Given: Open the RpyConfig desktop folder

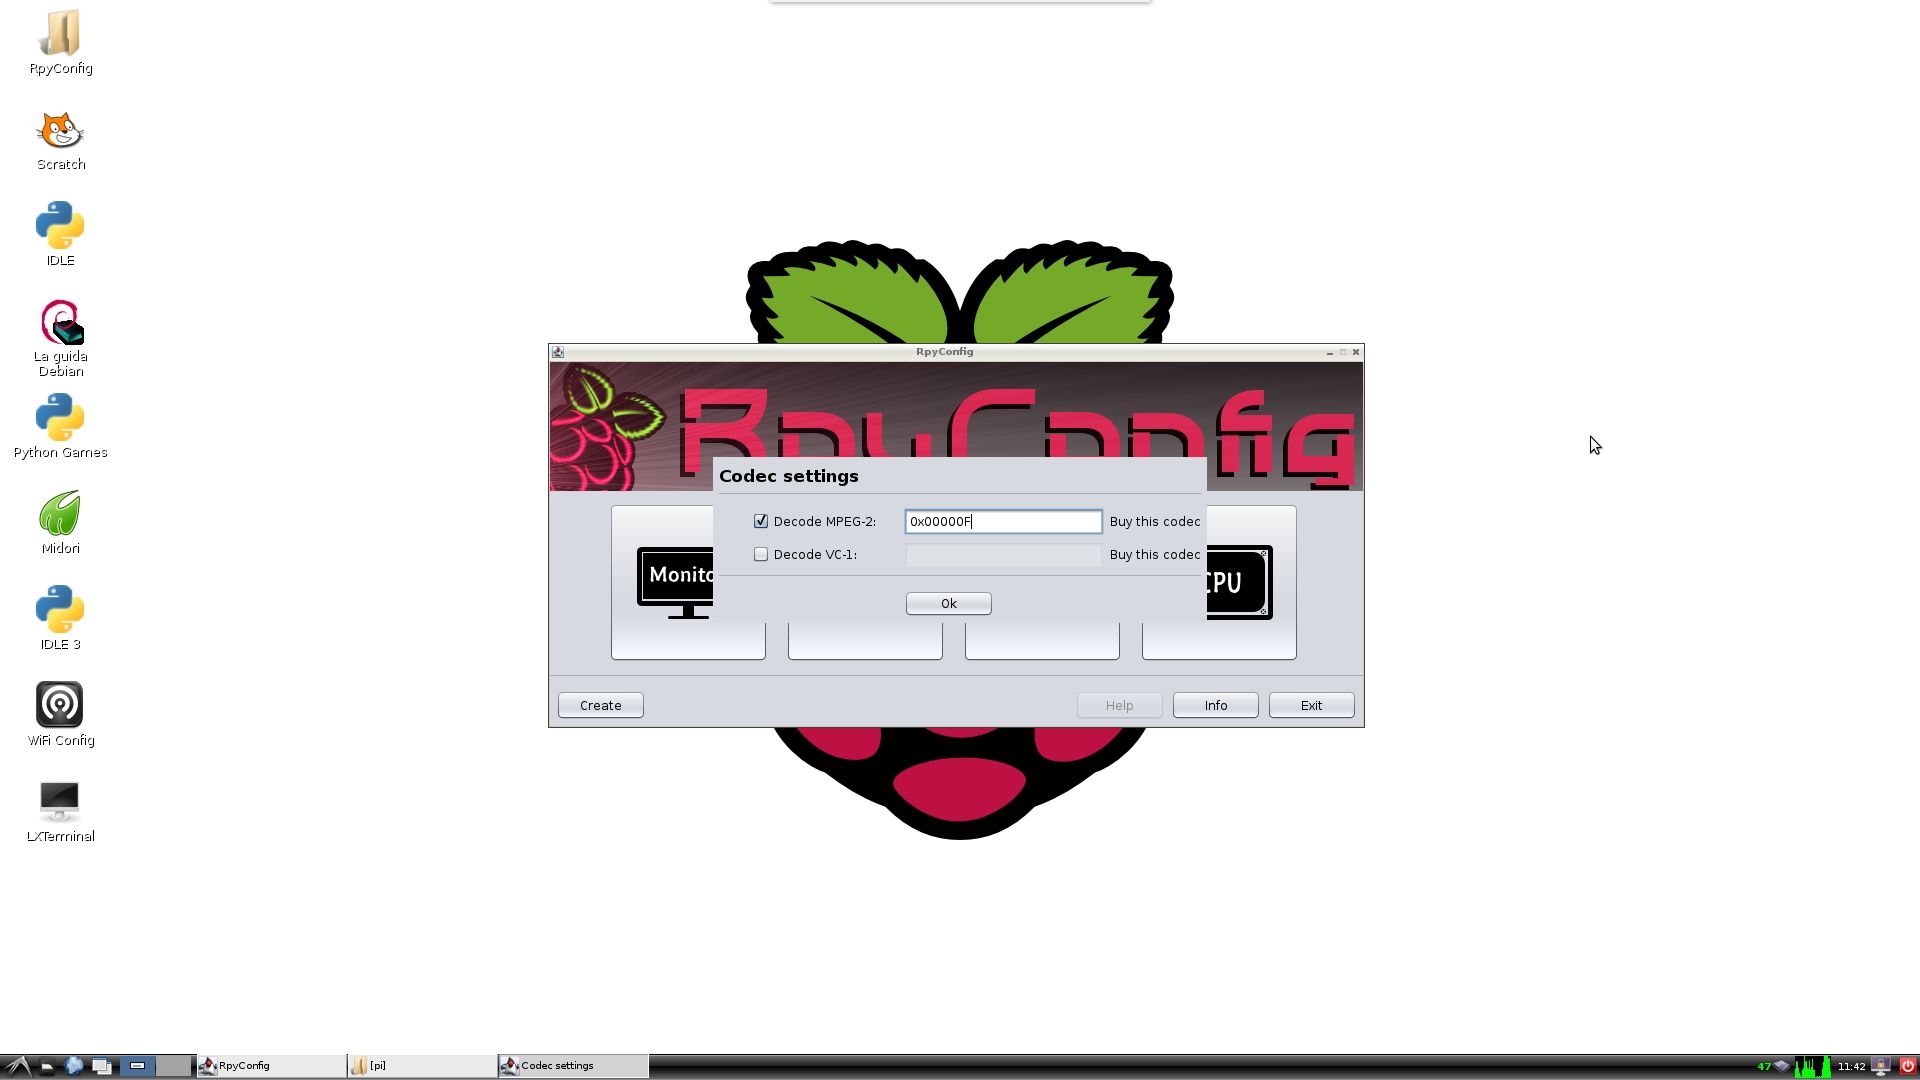Looking at the screenshot, I should click(x=60, y=36).
